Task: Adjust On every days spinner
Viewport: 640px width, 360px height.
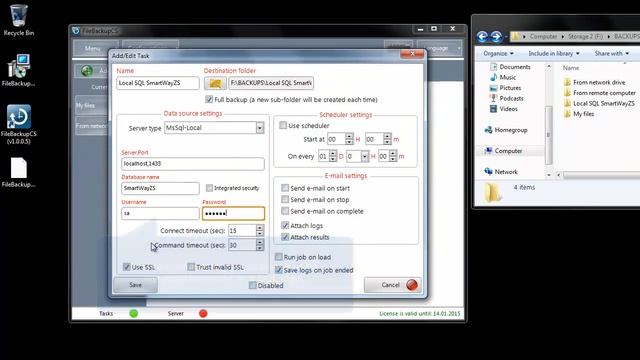Action: (x=333, y=156)
